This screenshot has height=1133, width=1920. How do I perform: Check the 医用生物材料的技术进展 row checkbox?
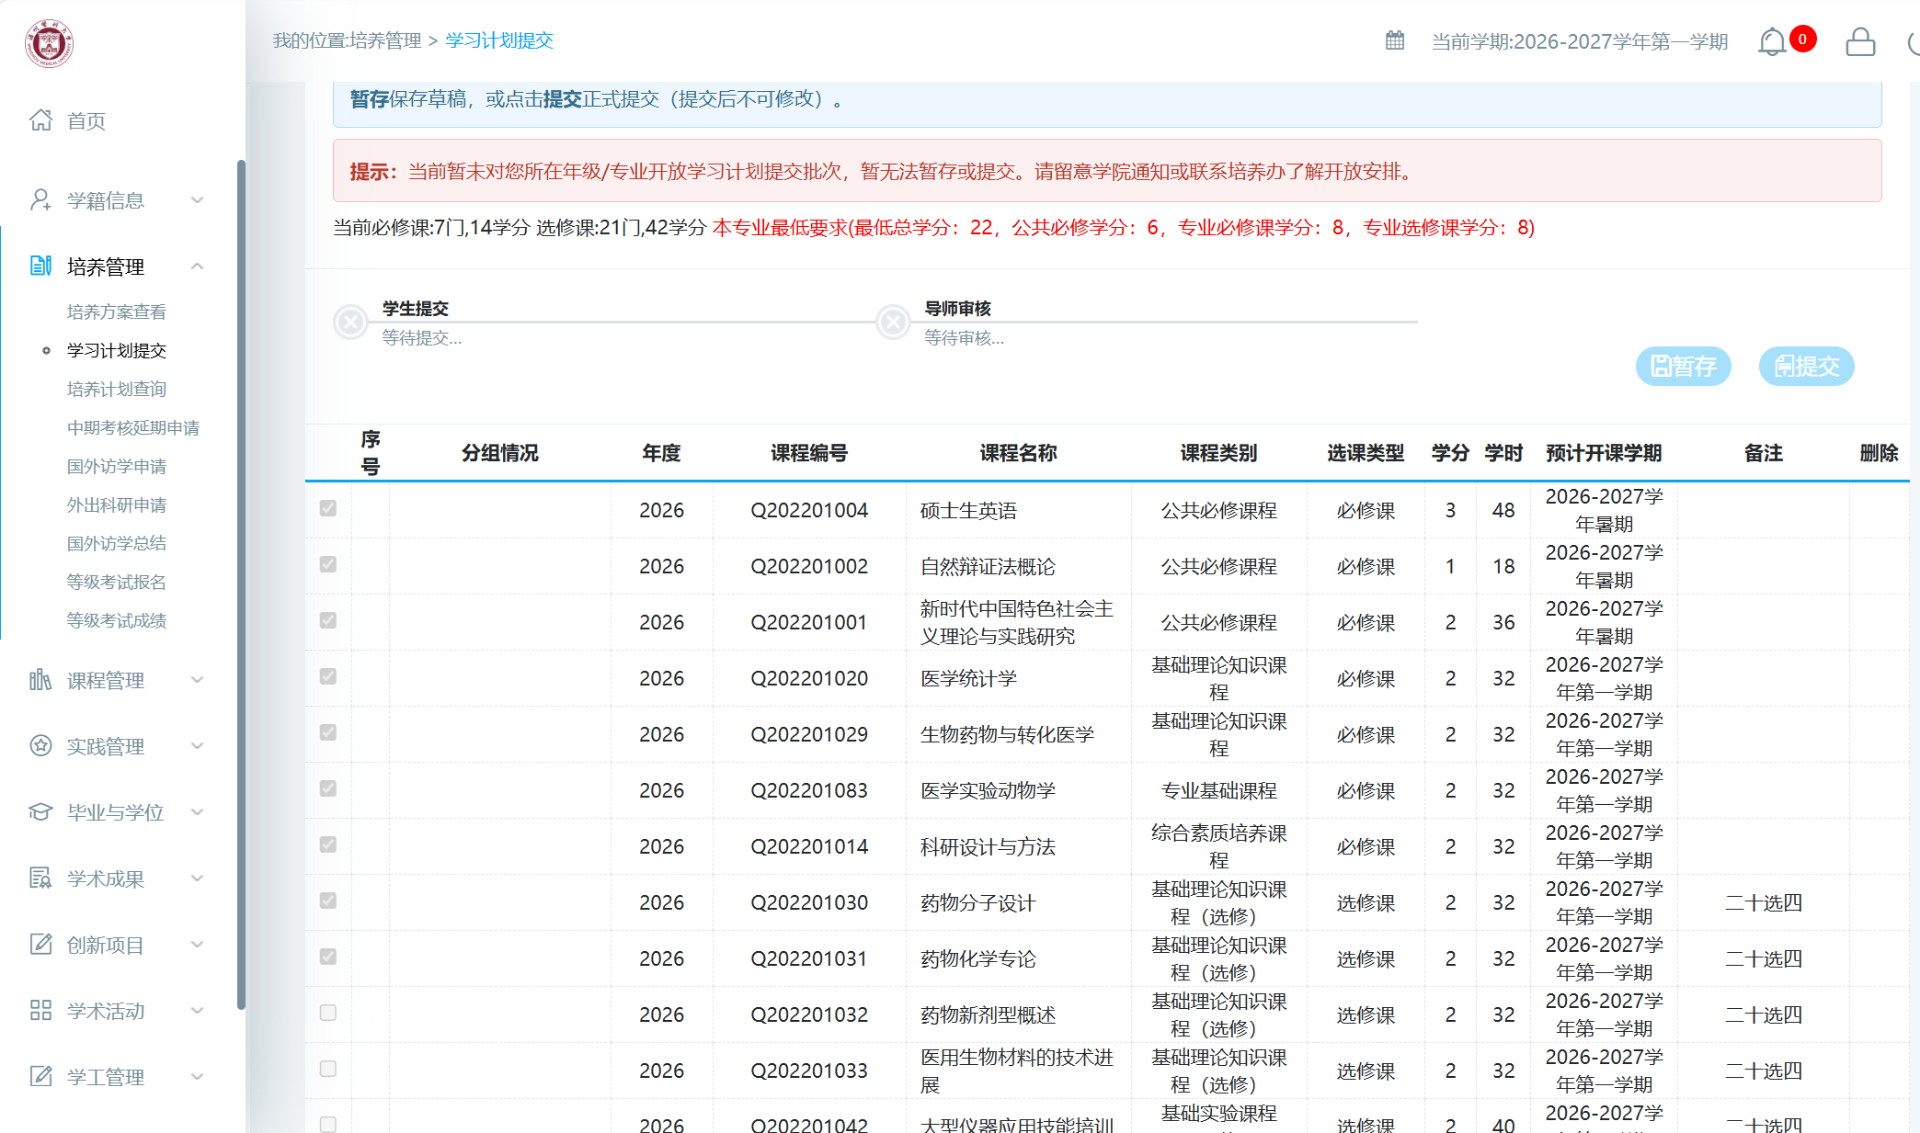coord(328,1068)
